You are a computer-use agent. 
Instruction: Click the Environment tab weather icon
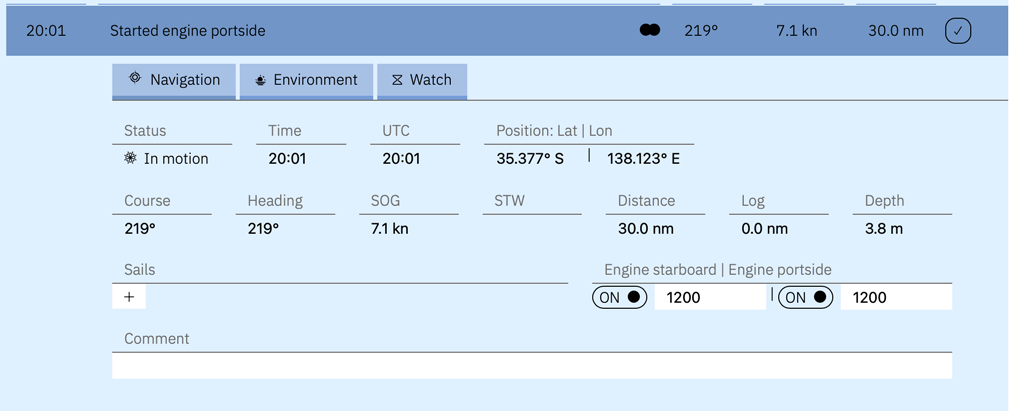click(260, 80)
